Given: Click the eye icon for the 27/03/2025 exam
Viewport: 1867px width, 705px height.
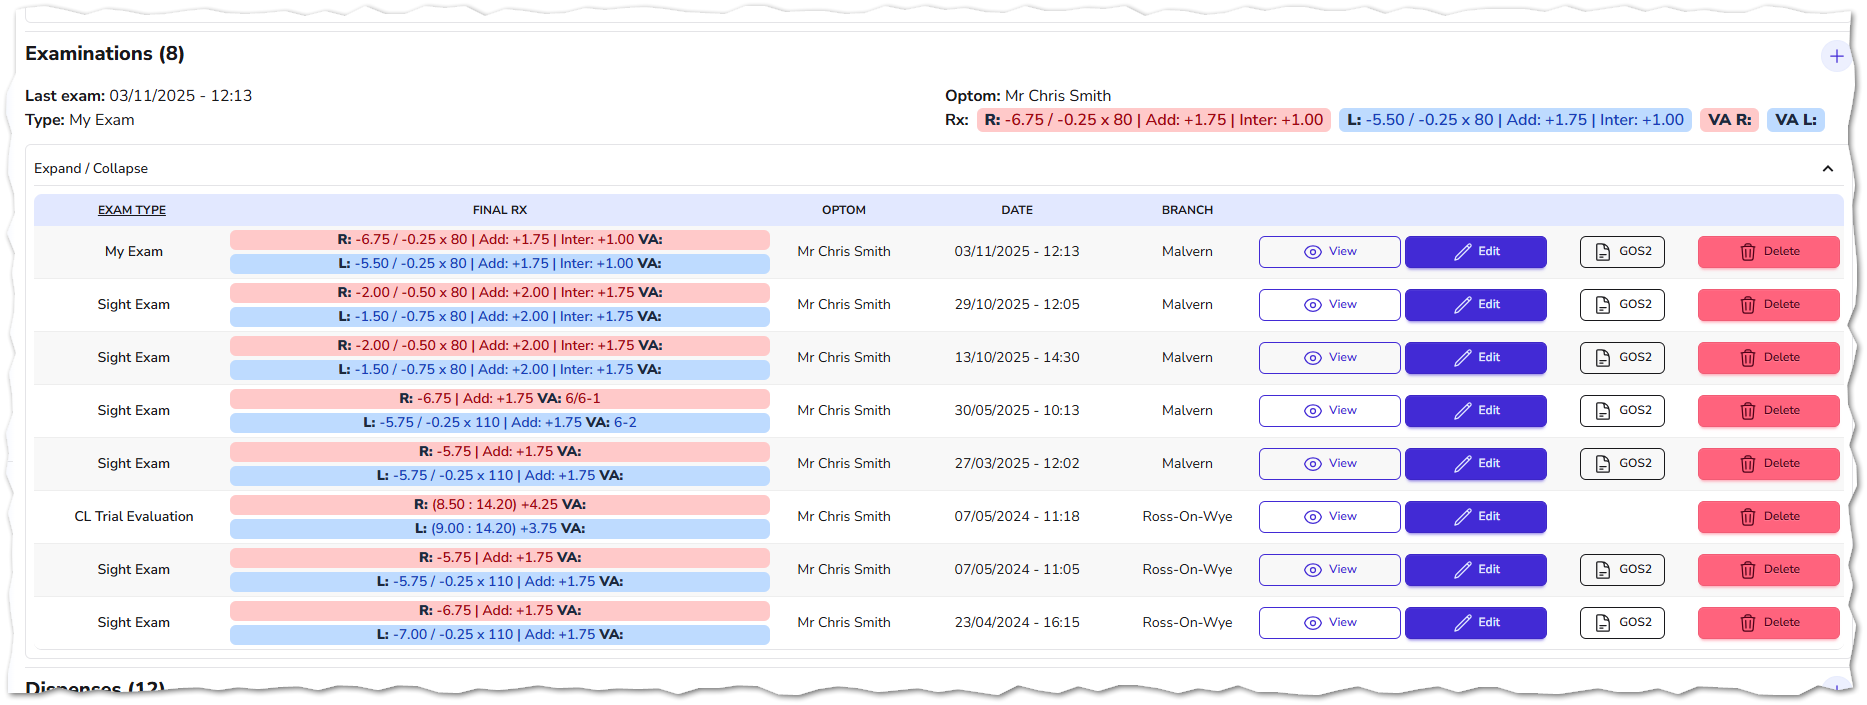Looking at the screenshot, I should coord(1313,464).
